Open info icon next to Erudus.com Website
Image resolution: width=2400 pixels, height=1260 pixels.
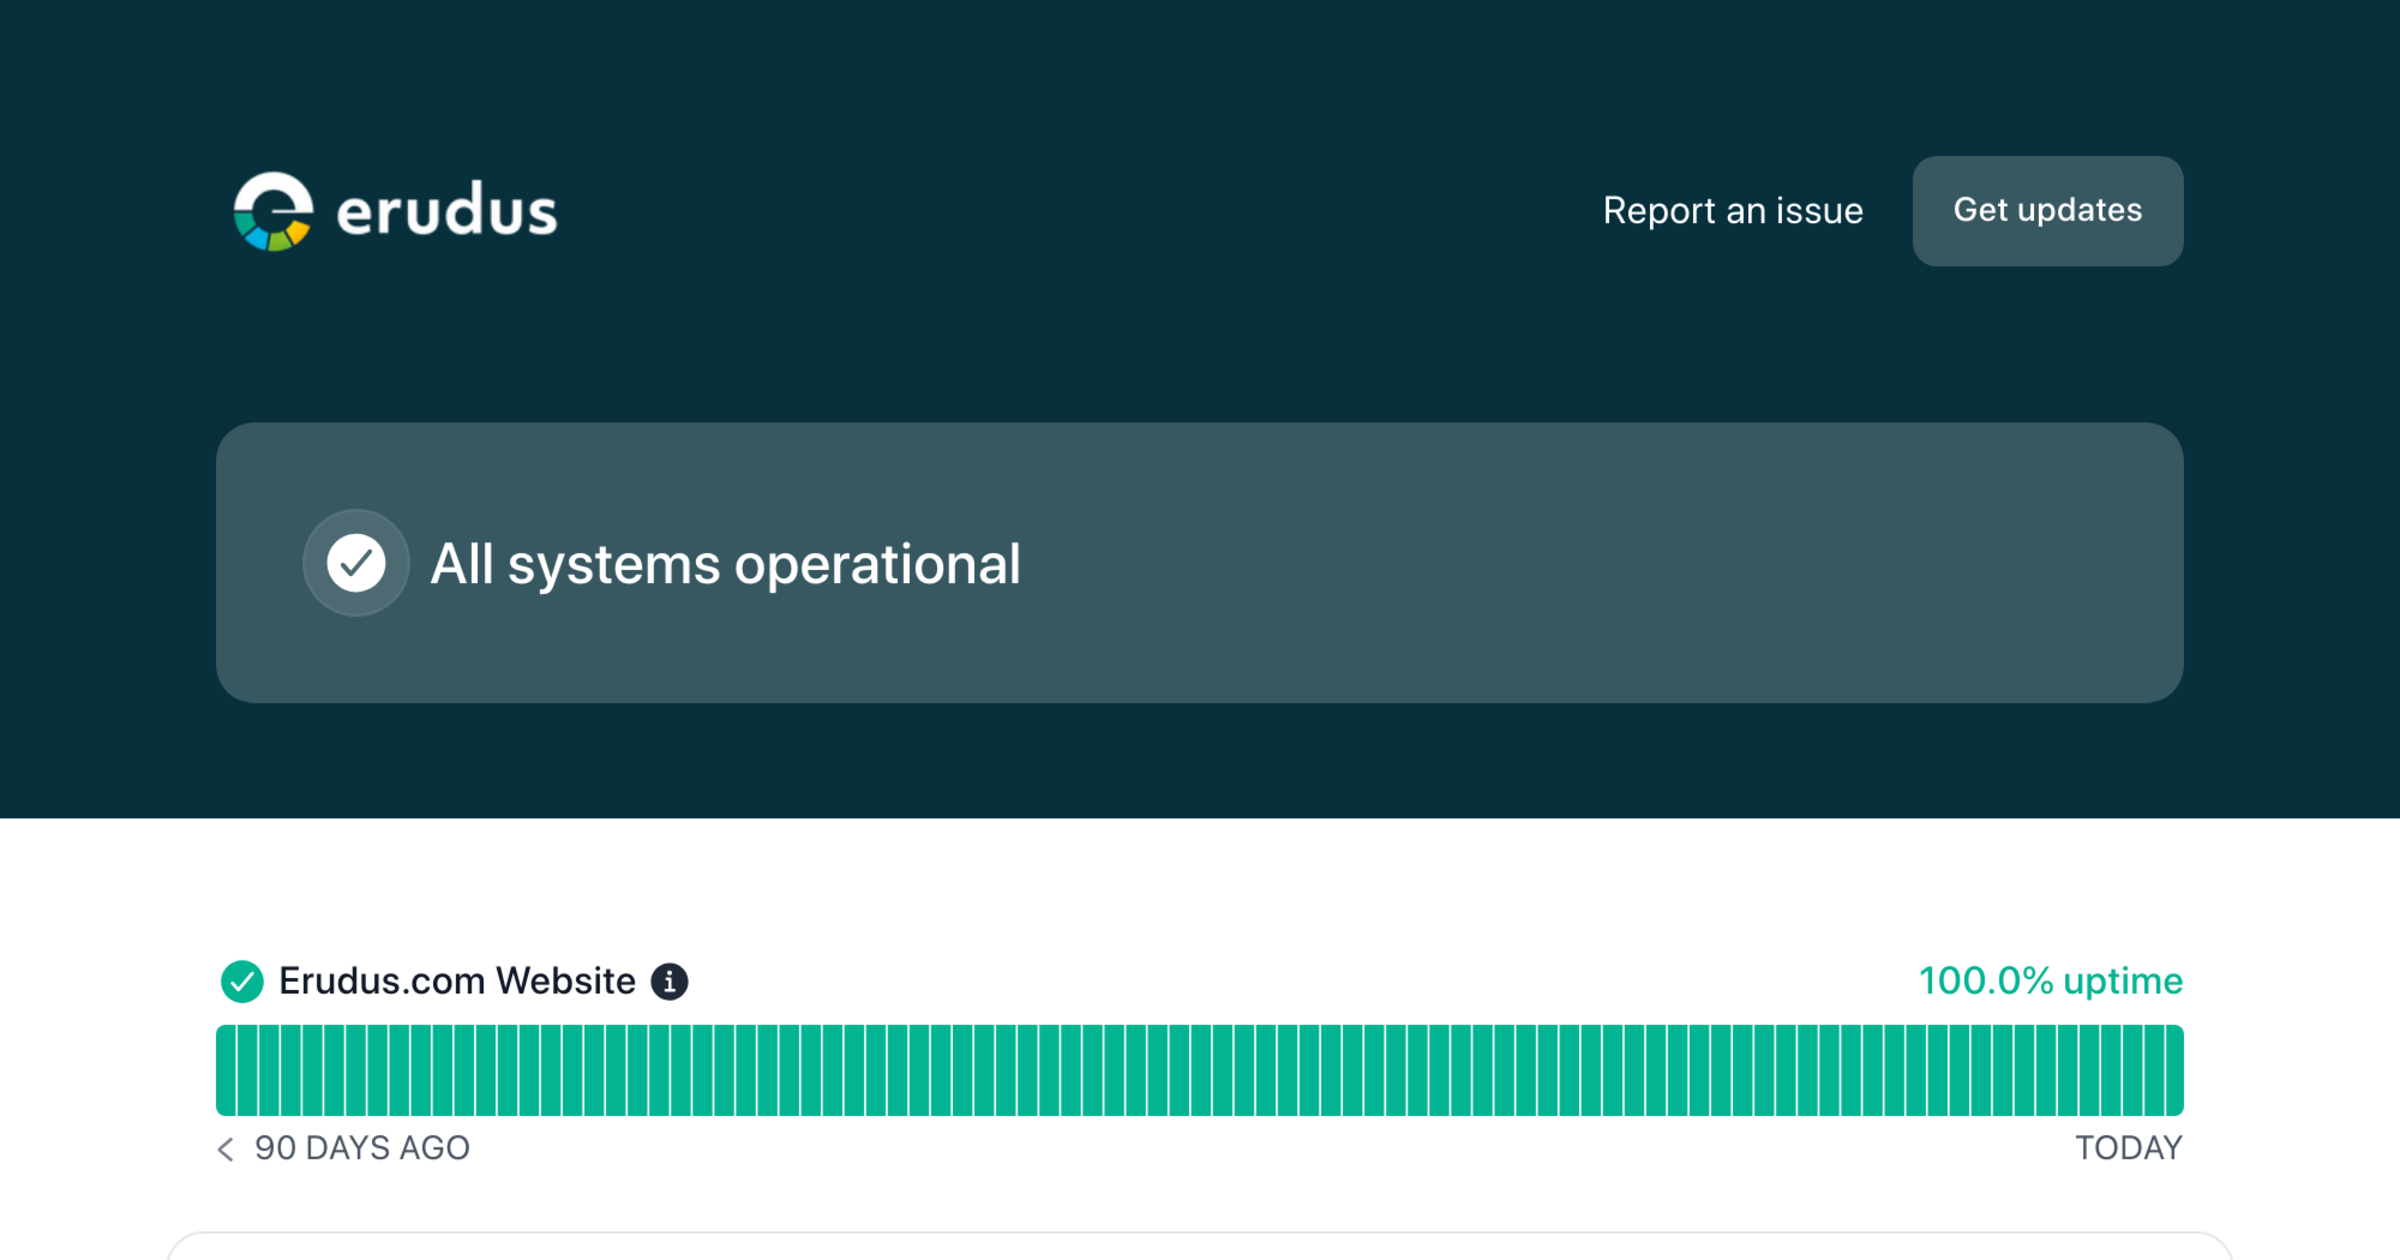click(x=669, y=981)
